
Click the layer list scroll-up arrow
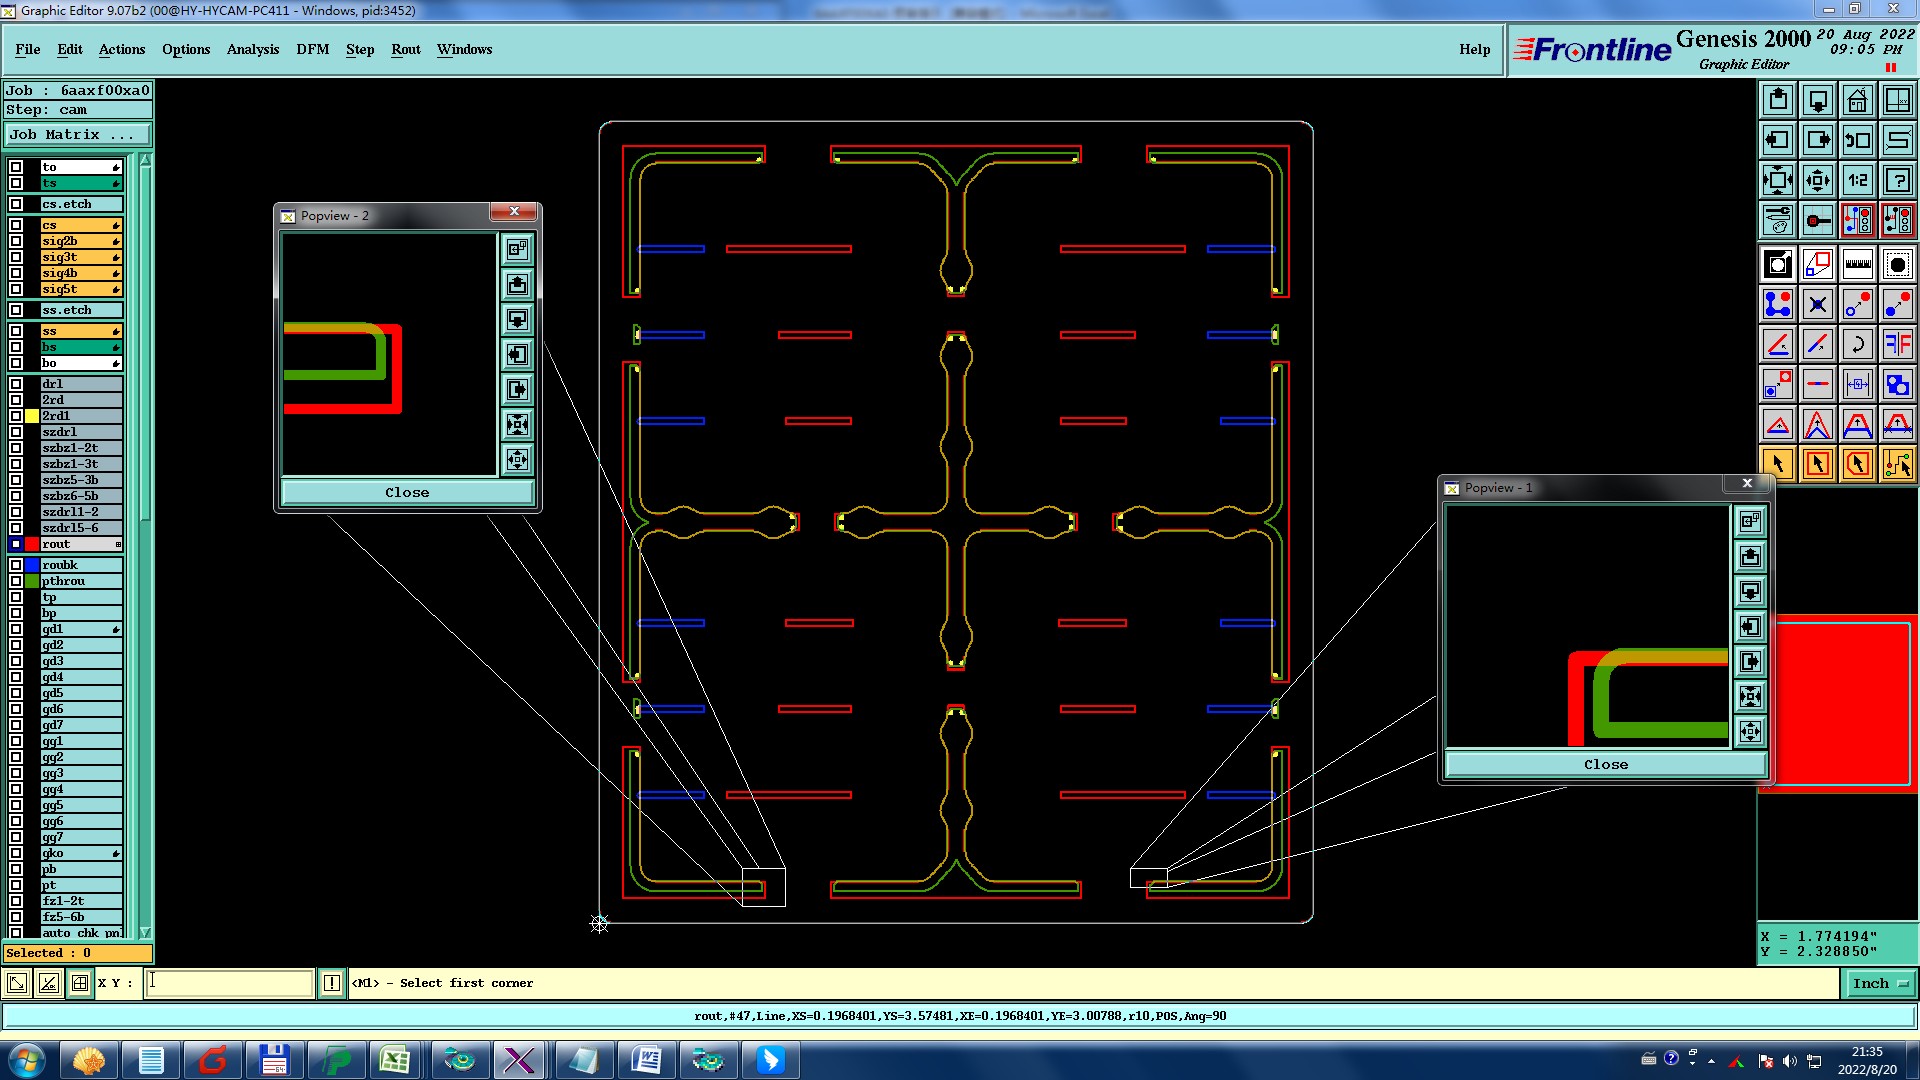(x=145, y=160)
